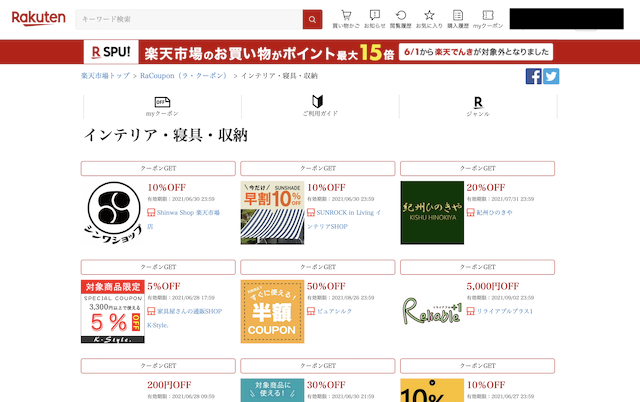Image resolution: width=640 pixels, height=402 pixels.
Task: Click the shop icon beside Shinwa Shop
Action: click(x=151, y=212)
